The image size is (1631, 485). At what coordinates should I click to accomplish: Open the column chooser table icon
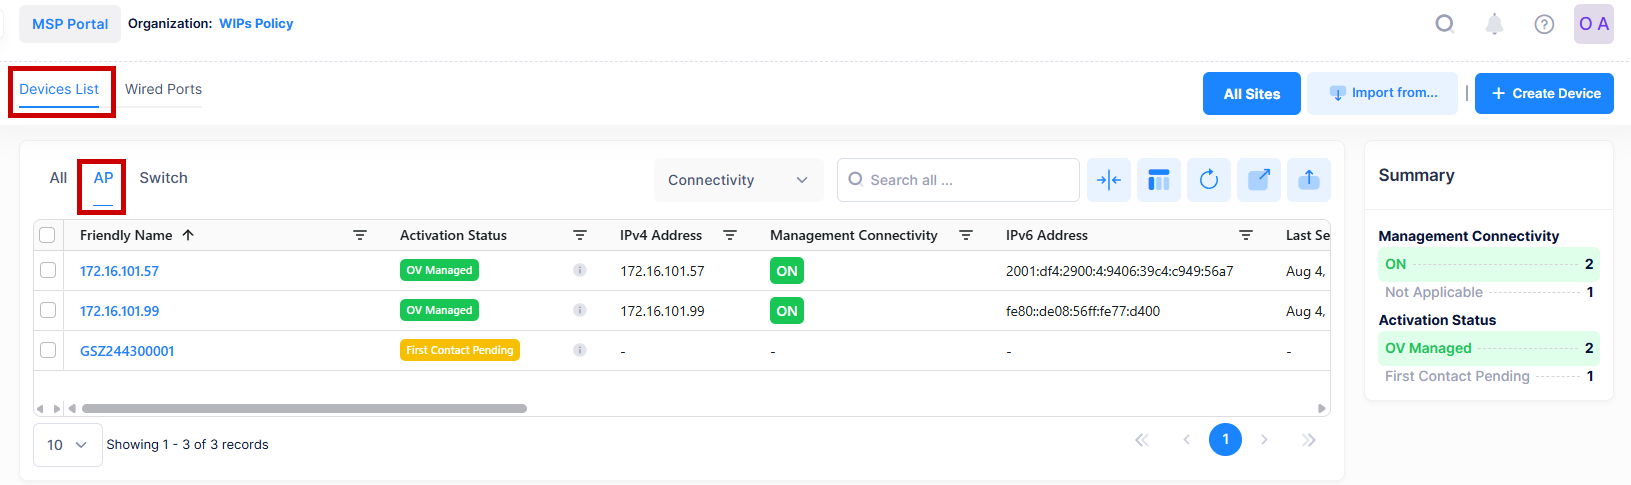point(1158,180)
